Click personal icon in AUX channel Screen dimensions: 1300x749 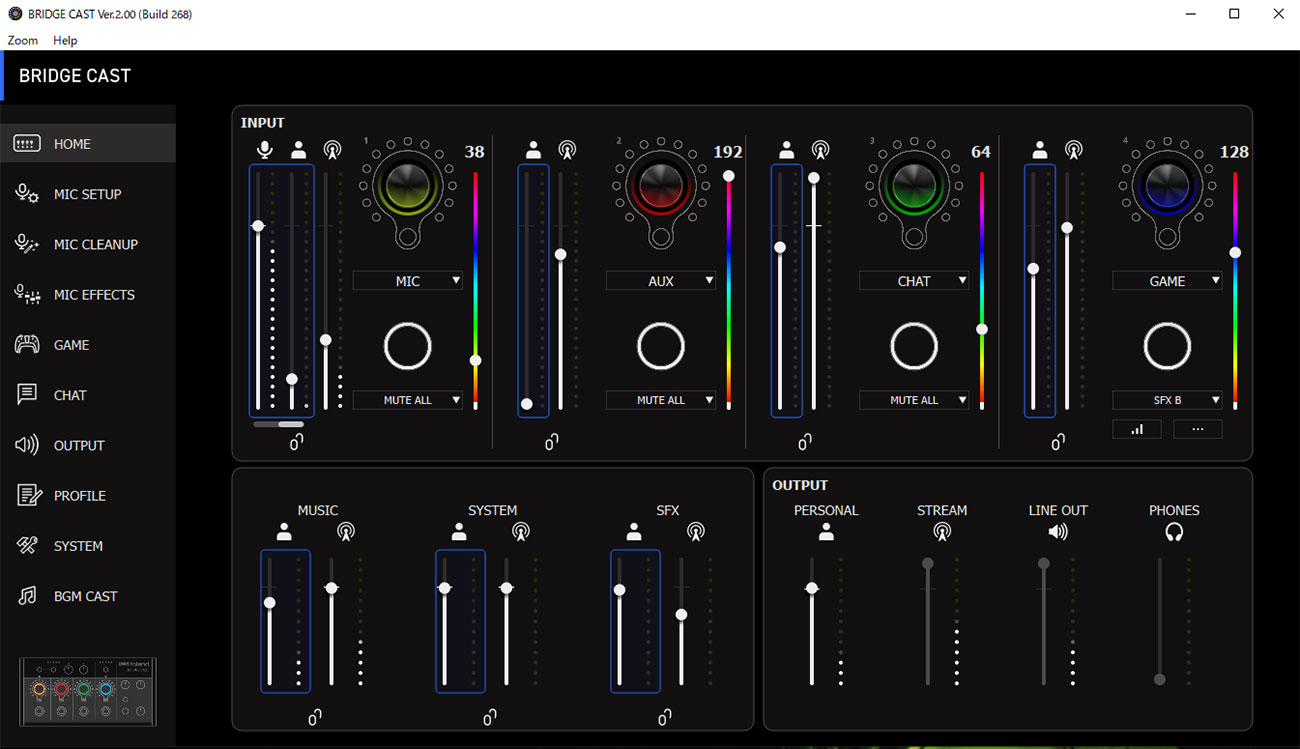pyautogui.click(x=533, y=150)
